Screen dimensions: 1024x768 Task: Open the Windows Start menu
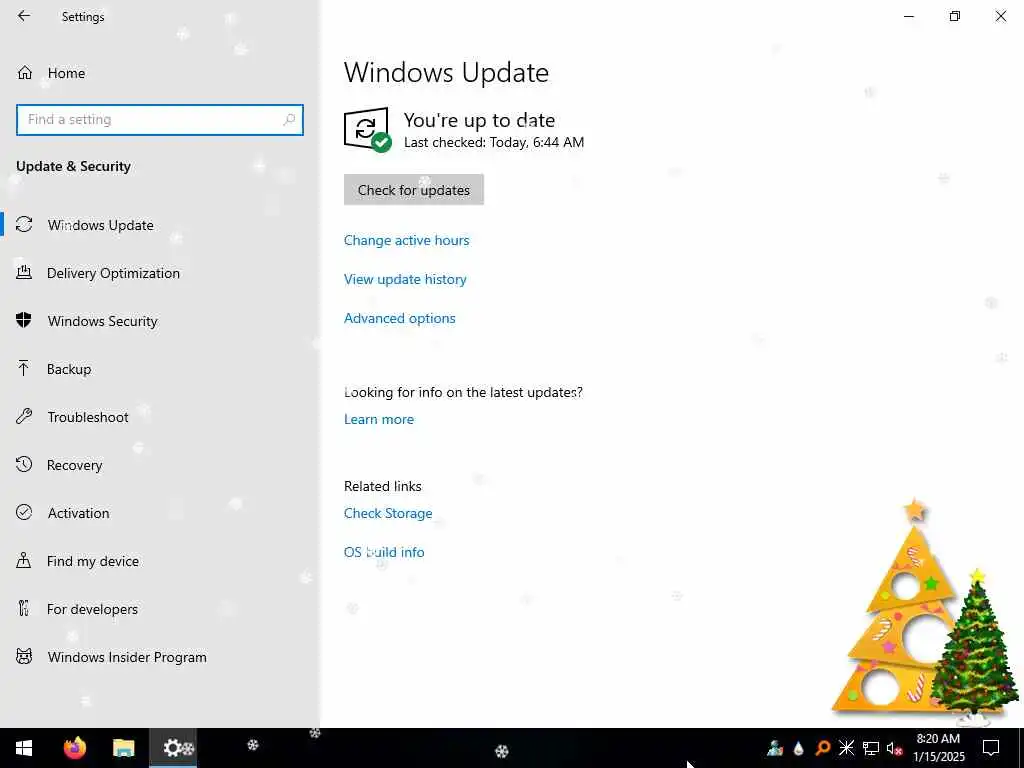coord(24,748)
